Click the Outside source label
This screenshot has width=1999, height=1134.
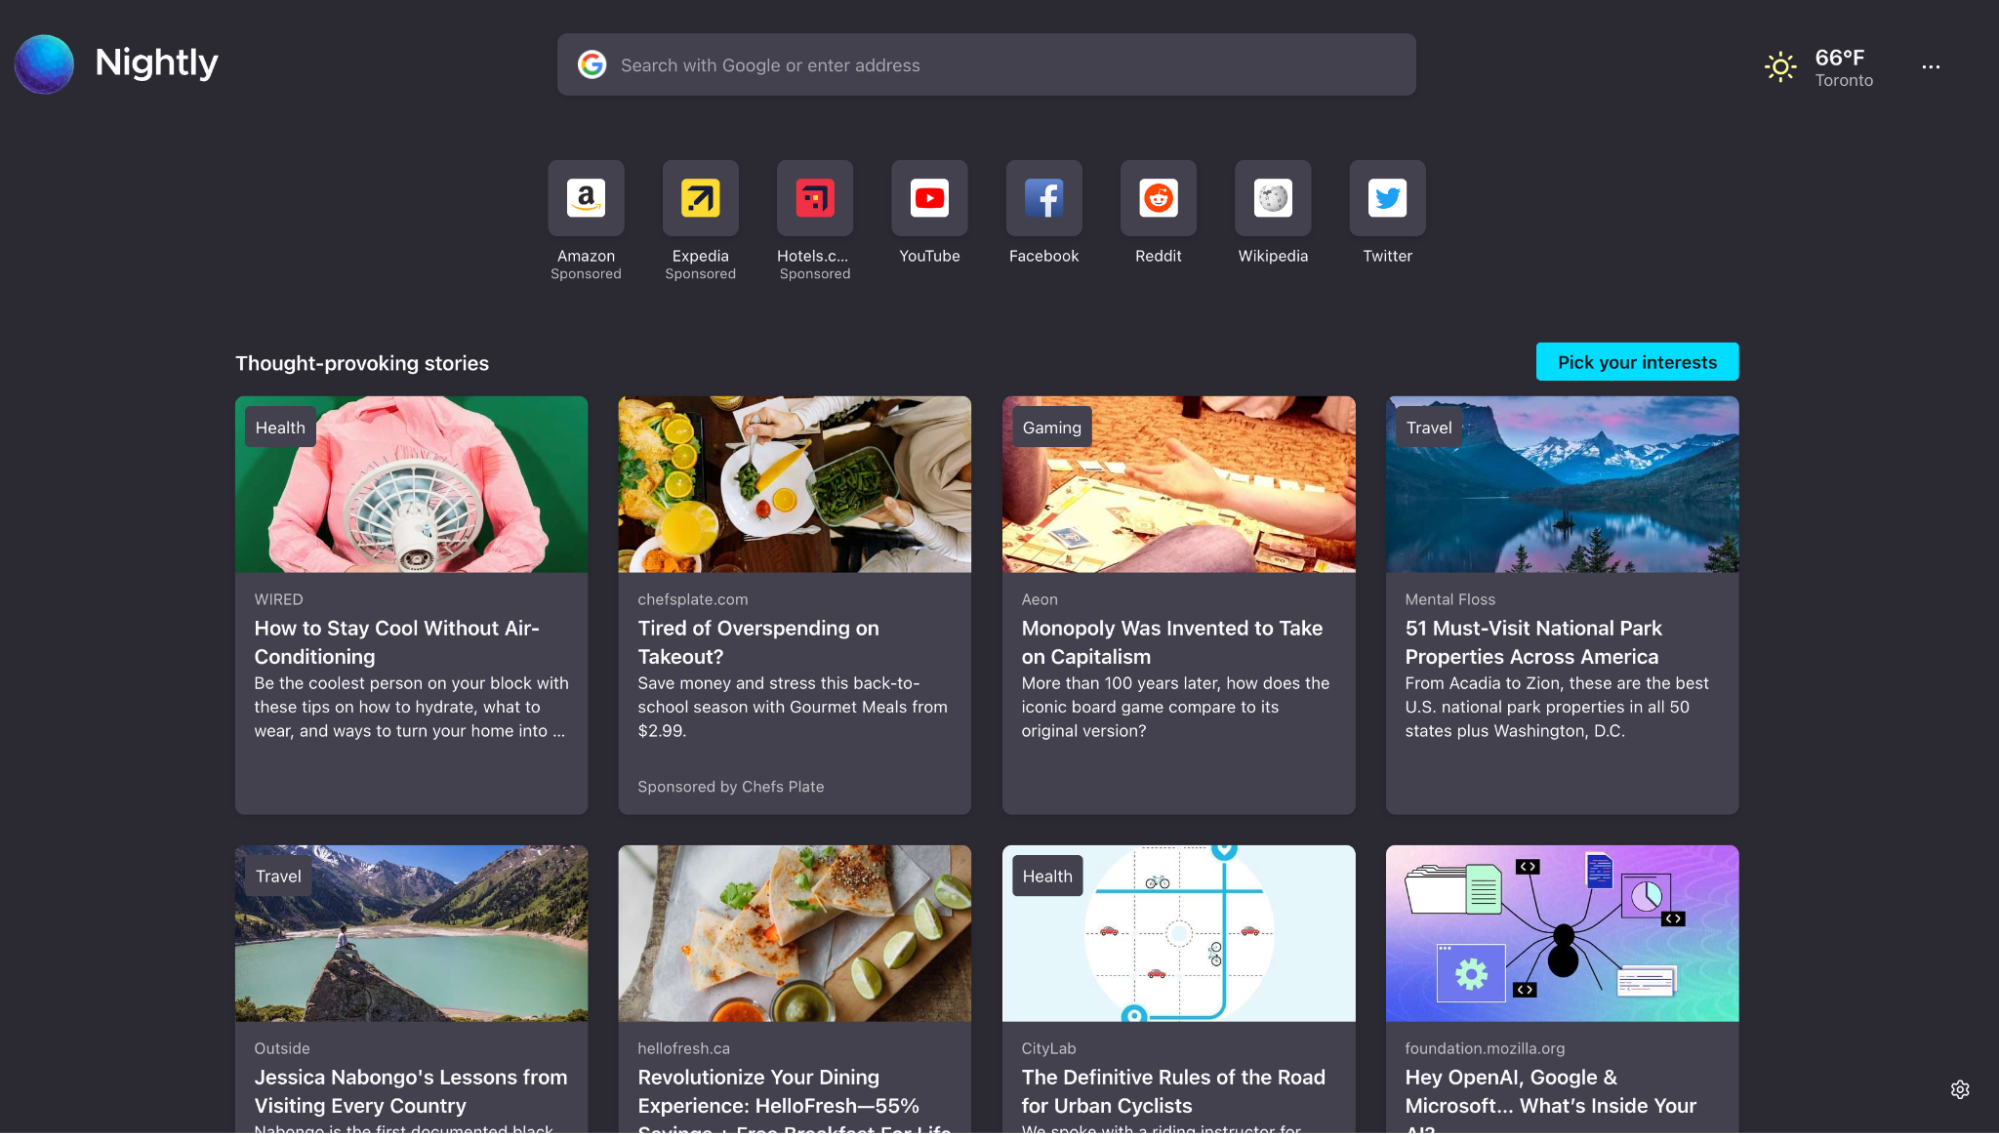[282, 1048]
